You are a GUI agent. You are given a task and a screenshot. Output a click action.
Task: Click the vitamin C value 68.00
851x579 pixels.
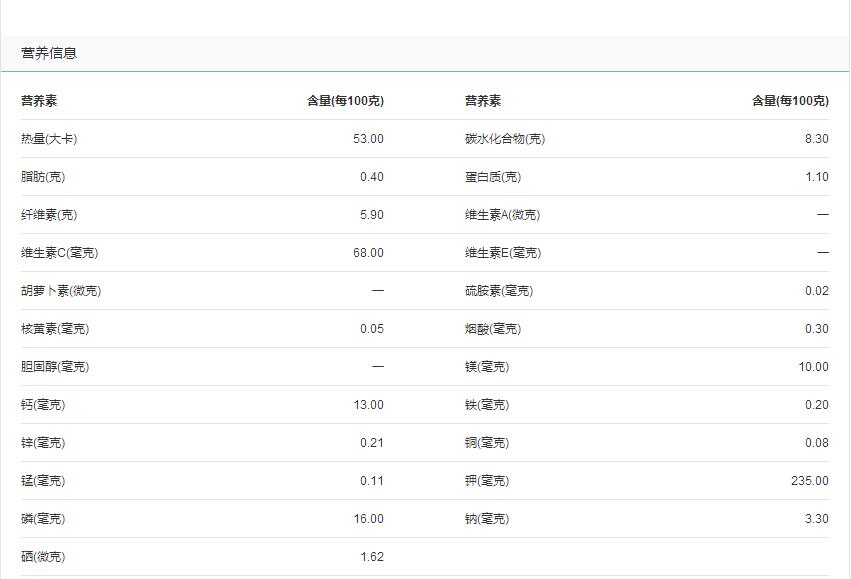tap(367, 252)
